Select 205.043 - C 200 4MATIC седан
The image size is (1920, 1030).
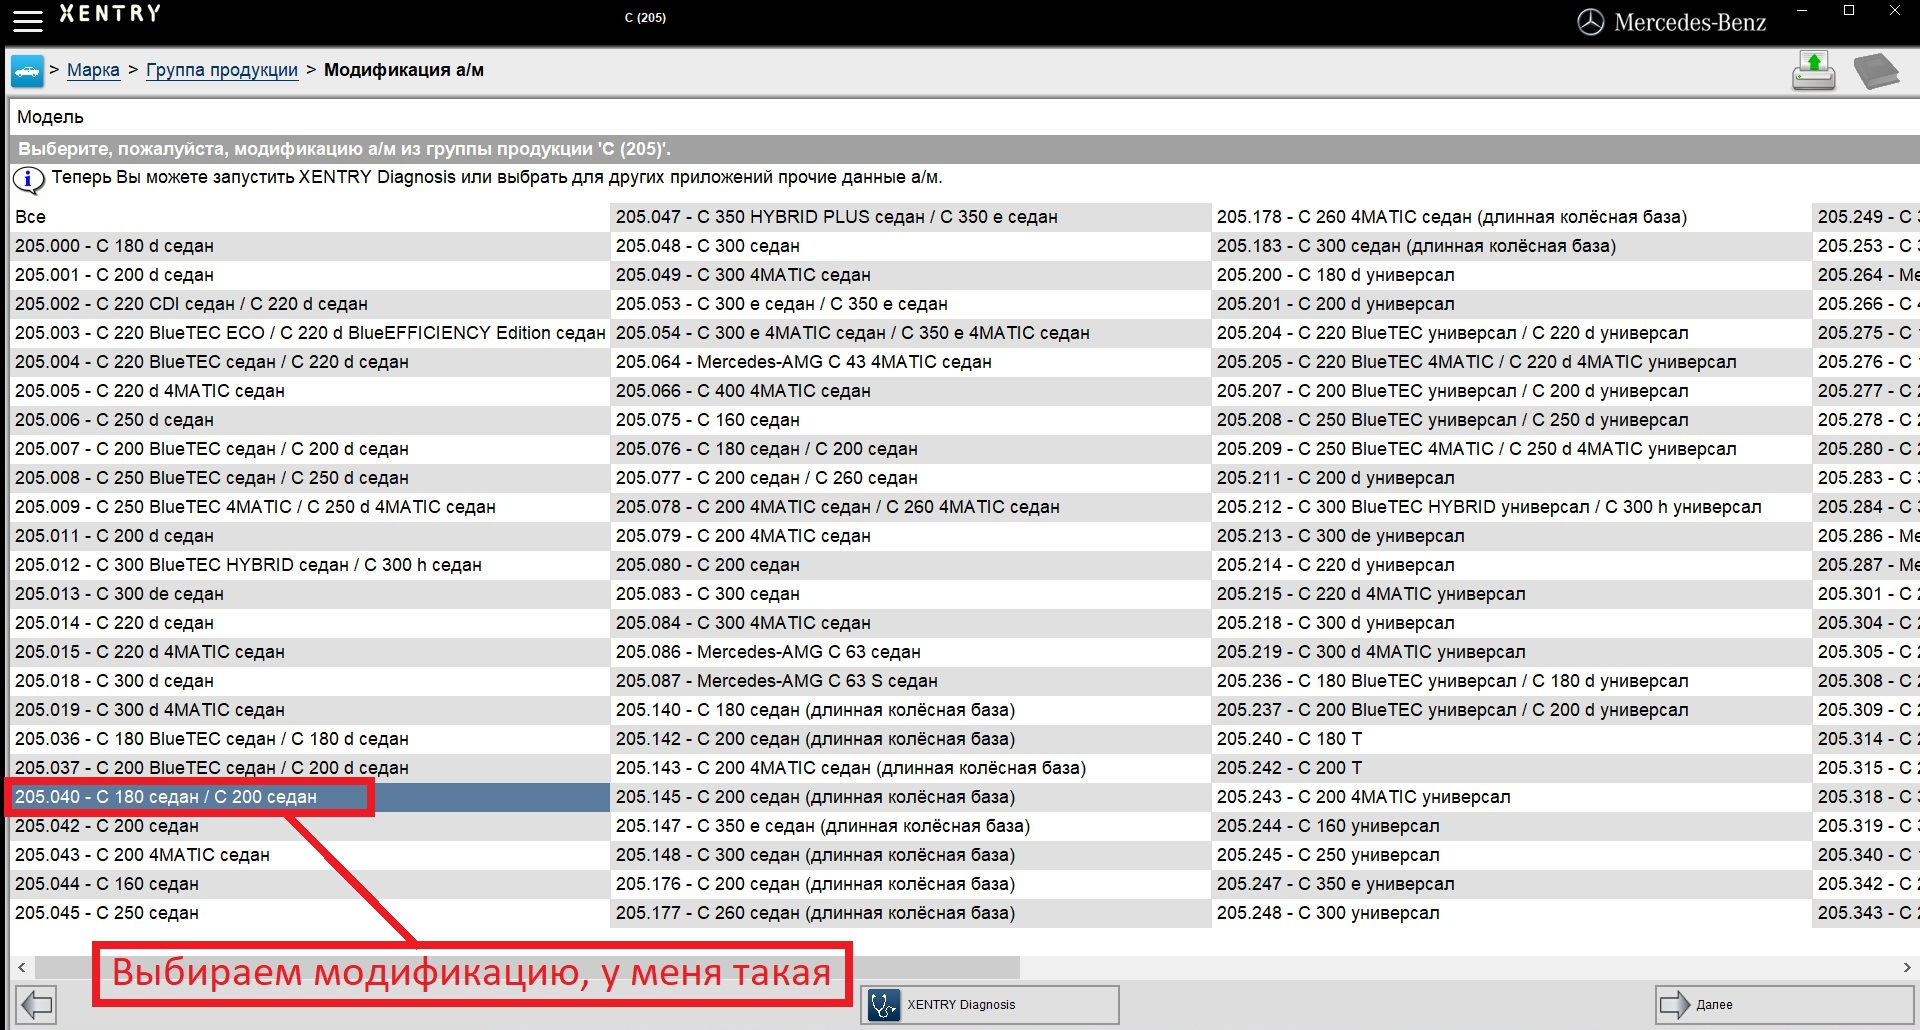[x=310, y=855]
